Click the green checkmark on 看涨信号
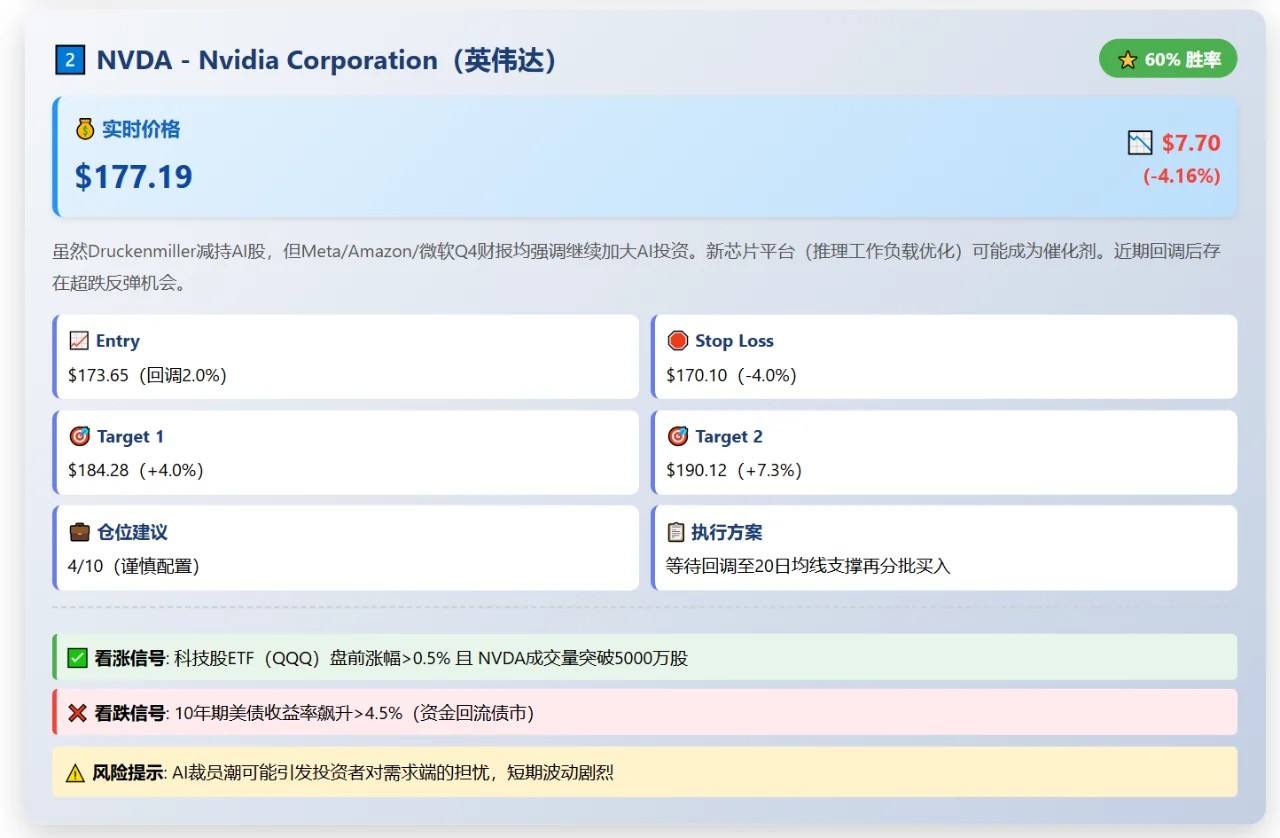Viewport: 1280px width, 838px height. coord(77,658)
